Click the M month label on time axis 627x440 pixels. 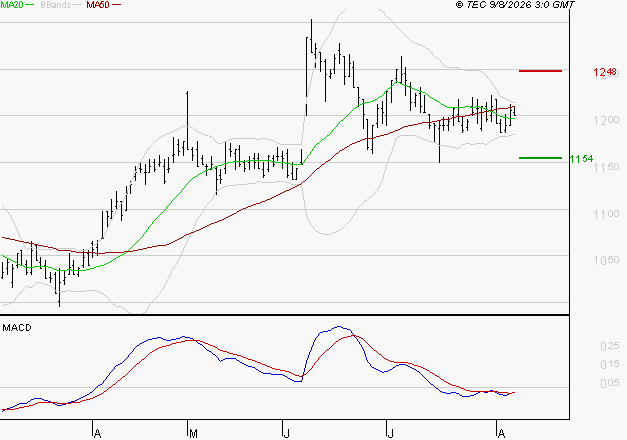pos(193,434)
